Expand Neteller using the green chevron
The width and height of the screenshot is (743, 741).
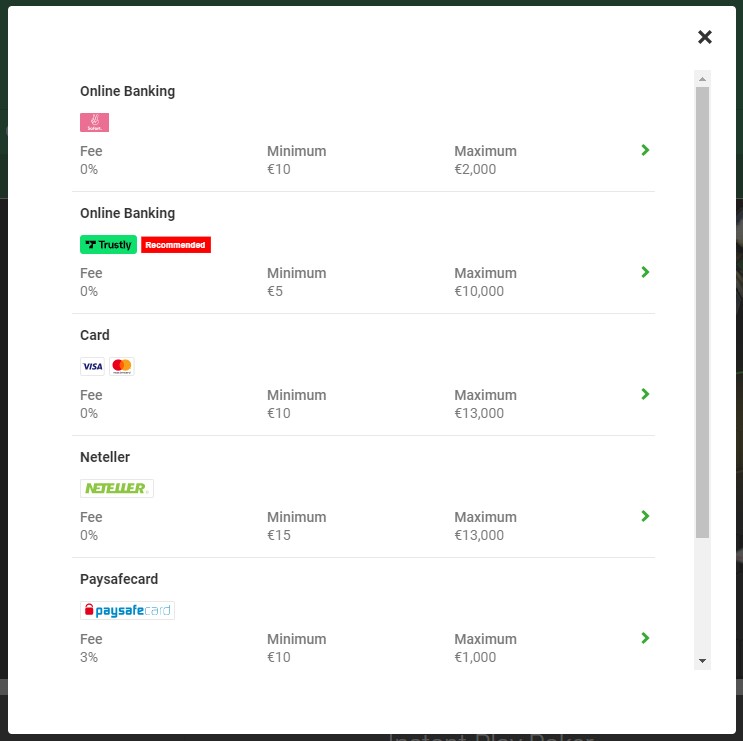pyautogui.click(x=645, y=516)
